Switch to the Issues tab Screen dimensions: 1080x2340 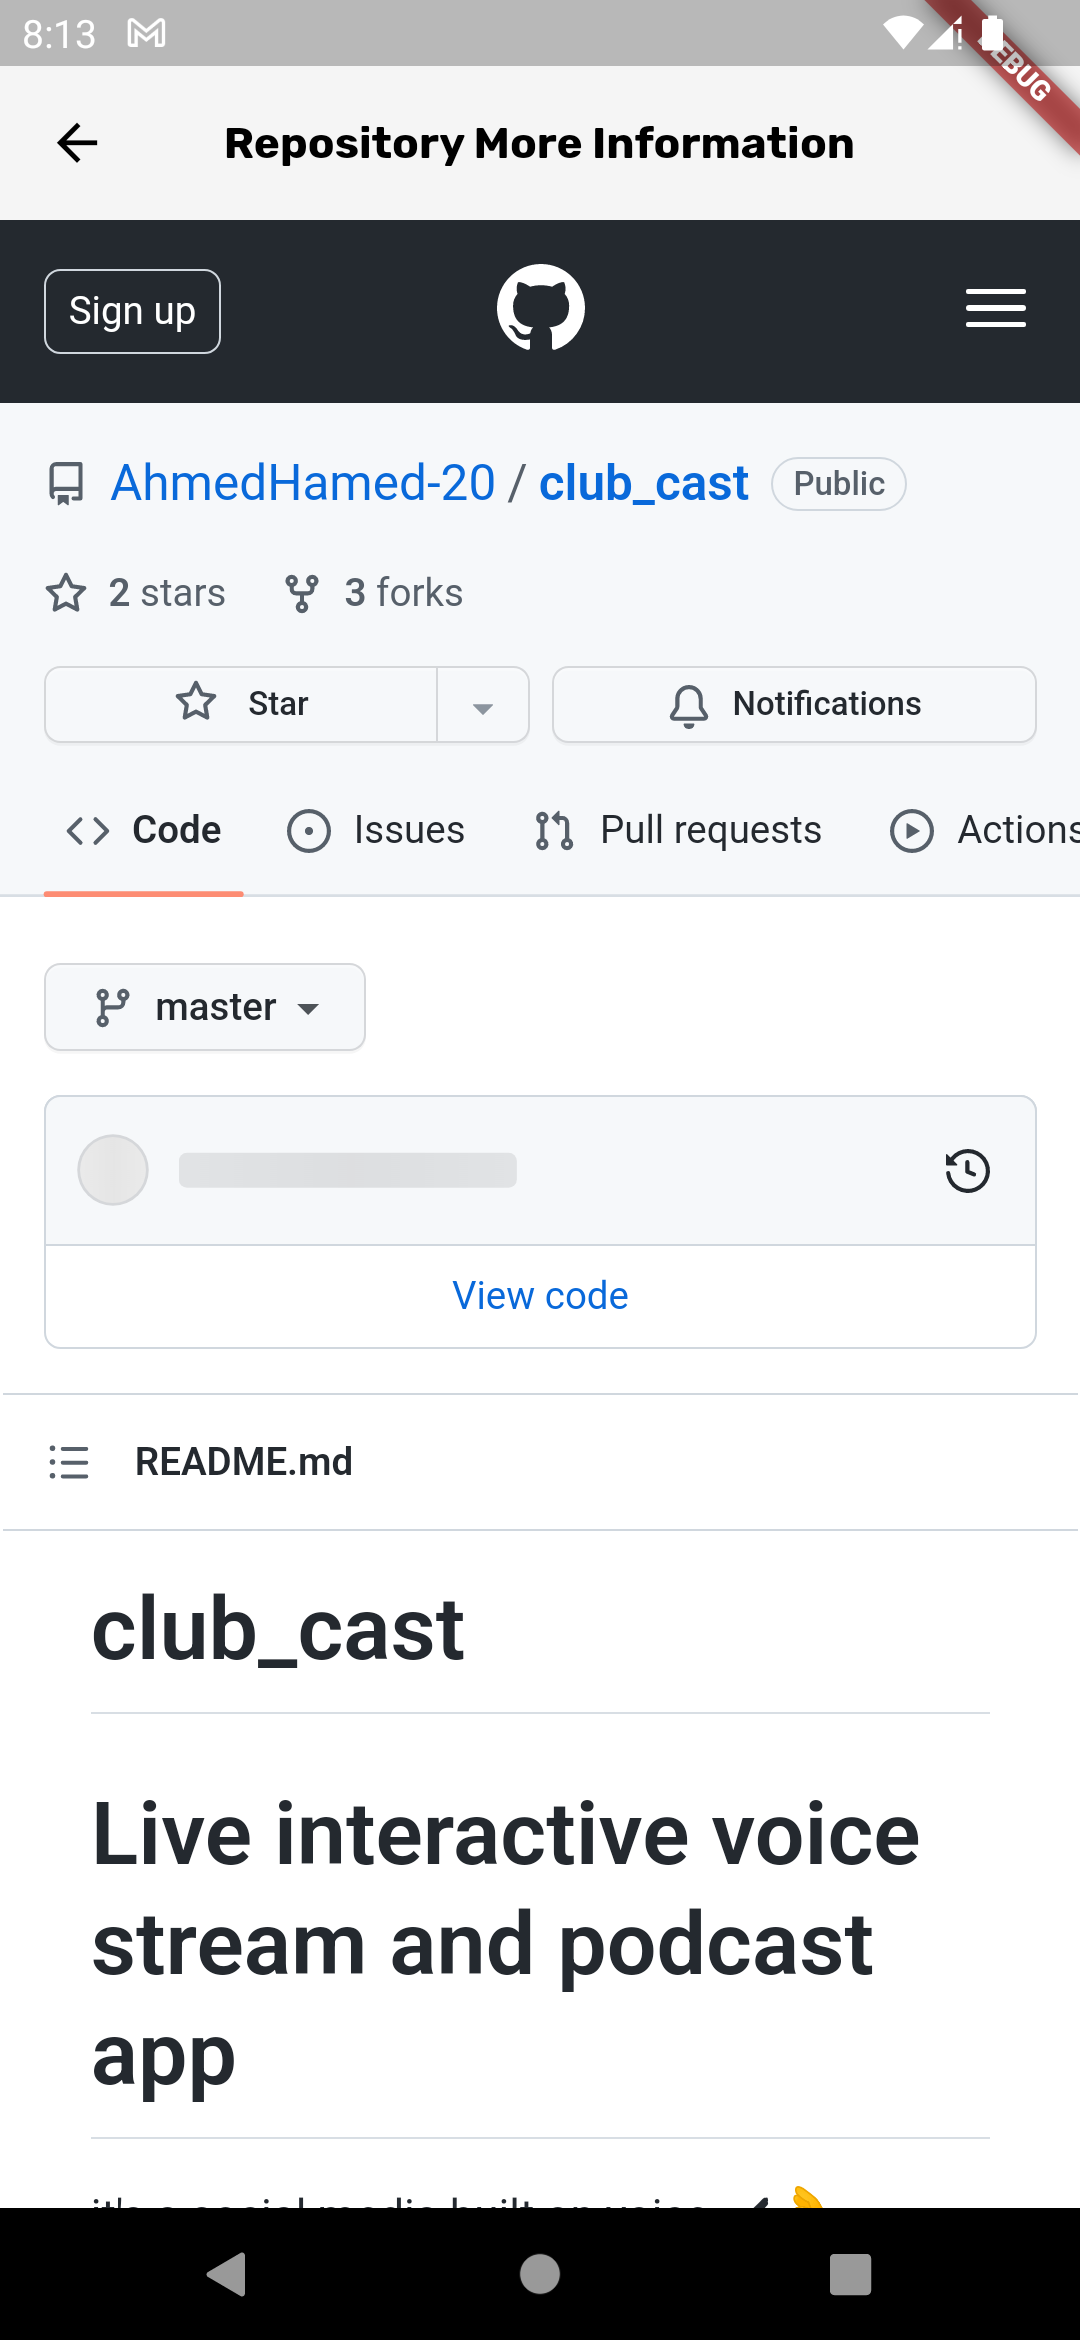376,830
